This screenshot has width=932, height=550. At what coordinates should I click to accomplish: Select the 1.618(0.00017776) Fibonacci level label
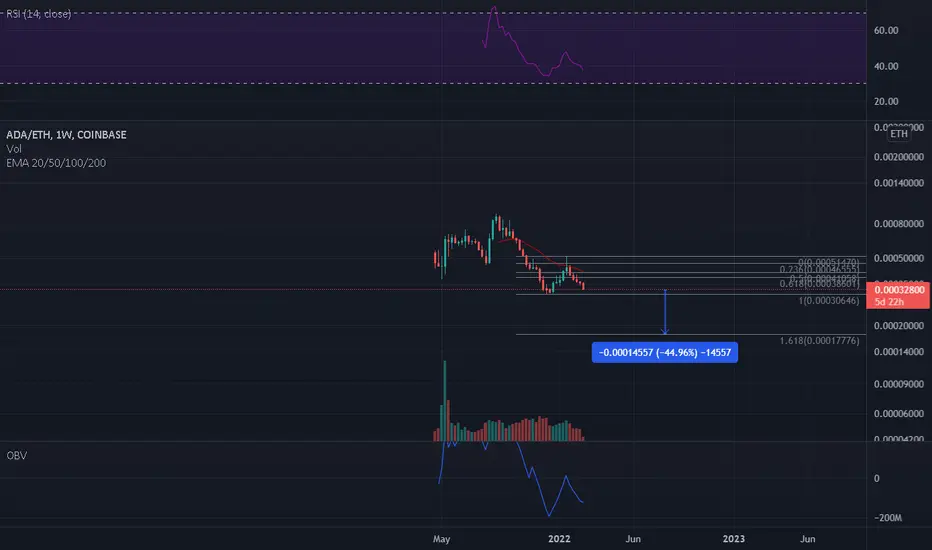click(819, 341)
